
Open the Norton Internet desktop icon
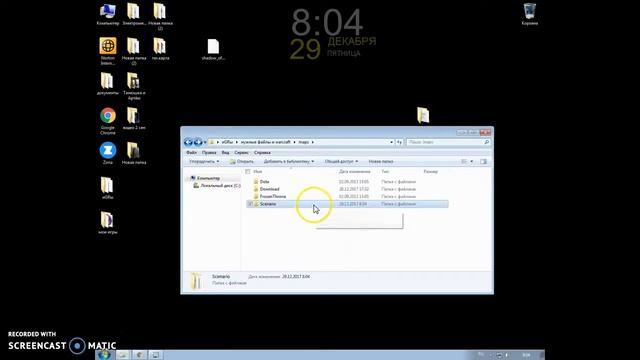click(x=108, y=51)
